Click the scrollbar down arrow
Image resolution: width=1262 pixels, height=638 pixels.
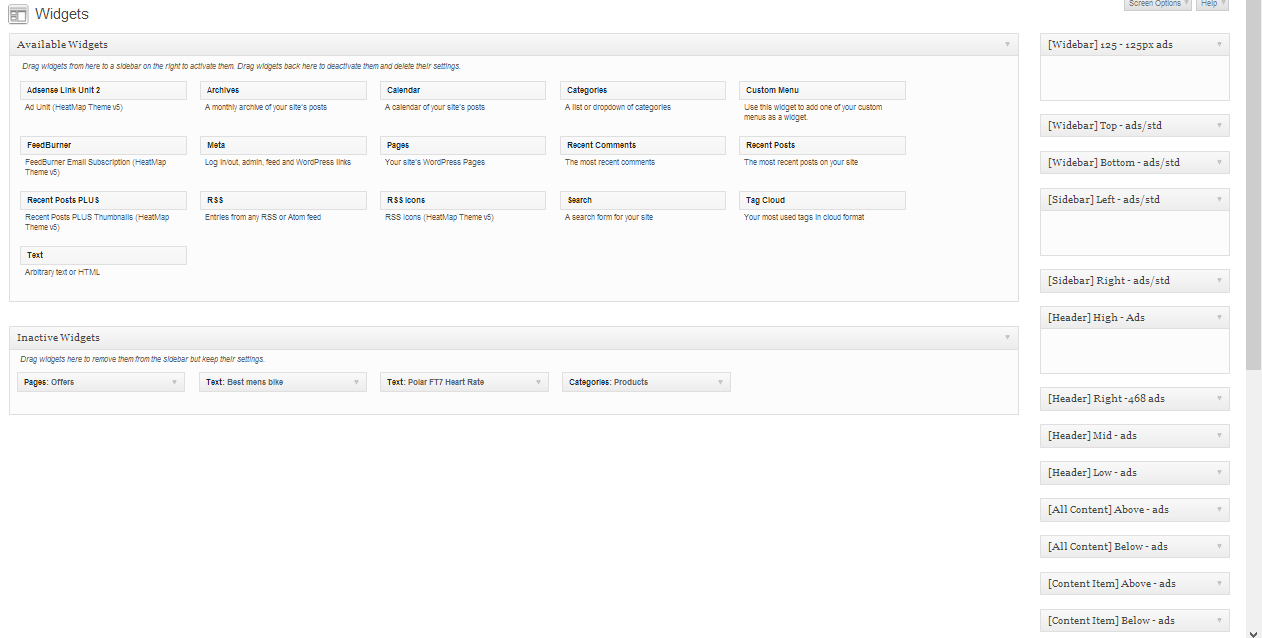1254,632
